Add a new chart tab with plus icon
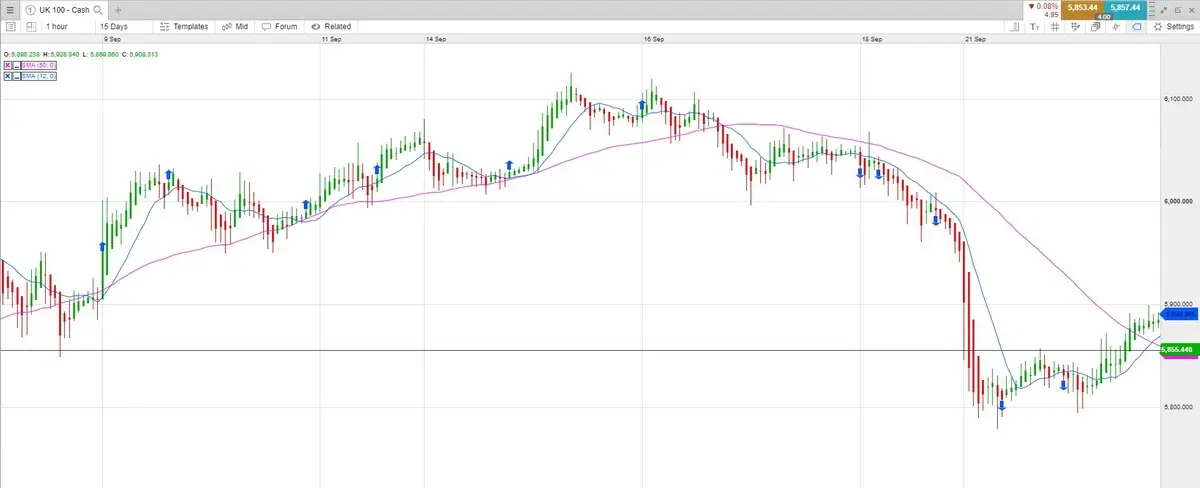This screenshot has height=488, width=1200. tap(118, 9)
